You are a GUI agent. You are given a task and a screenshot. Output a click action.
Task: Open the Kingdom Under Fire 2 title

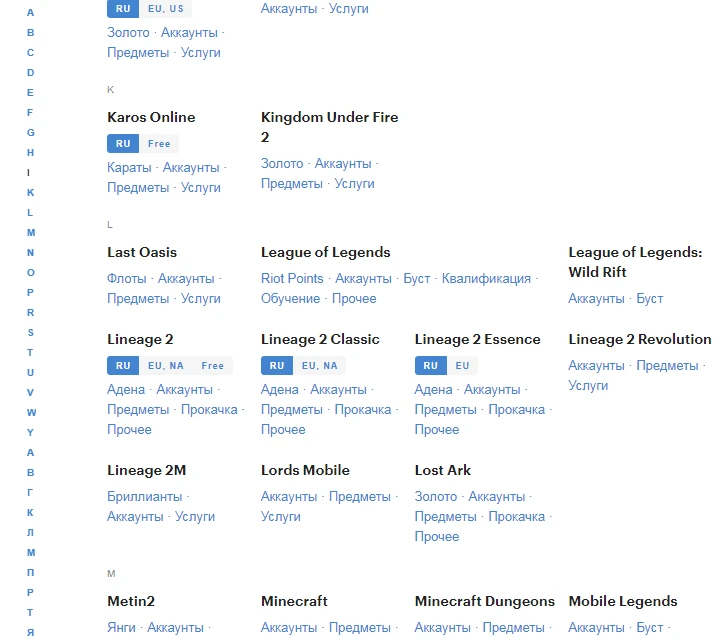coord(329,127)
